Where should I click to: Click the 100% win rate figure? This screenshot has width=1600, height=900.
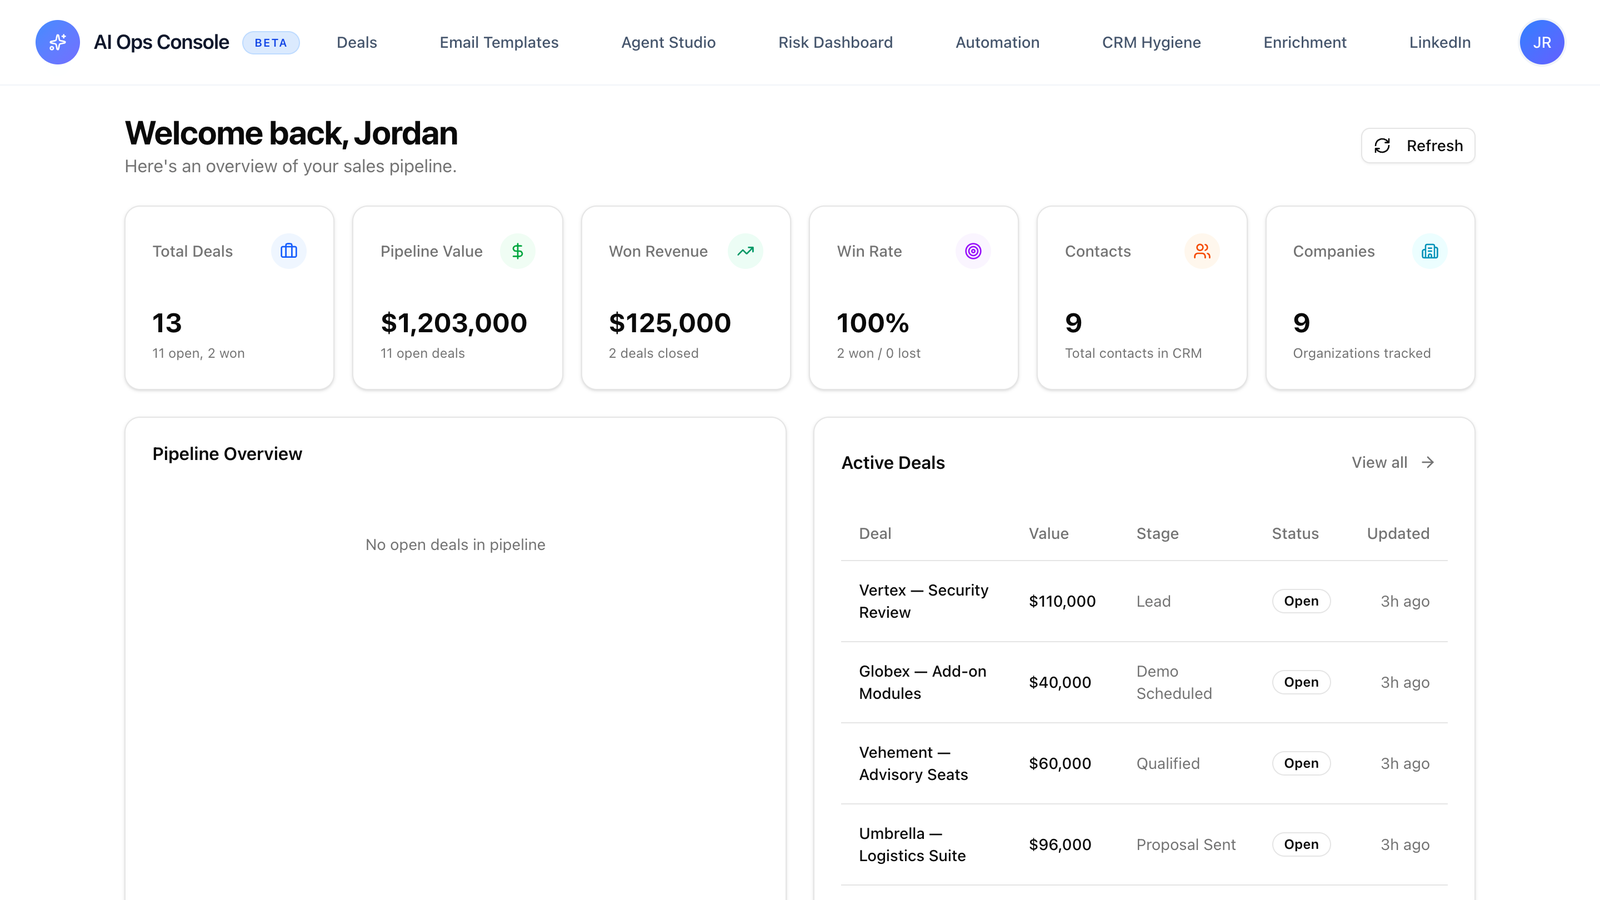click(873, 323)
